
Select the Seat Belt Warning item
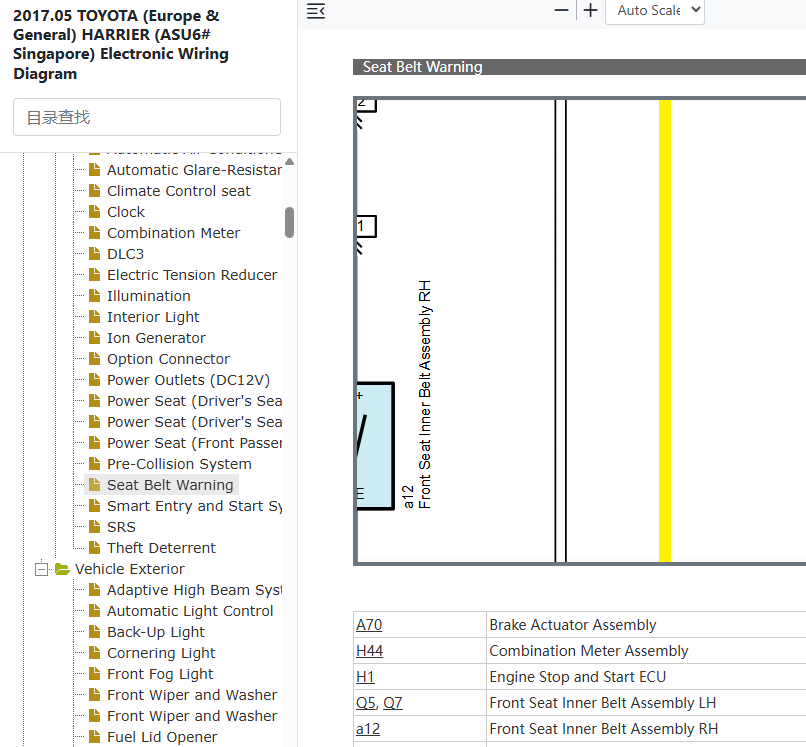point(170,485)
